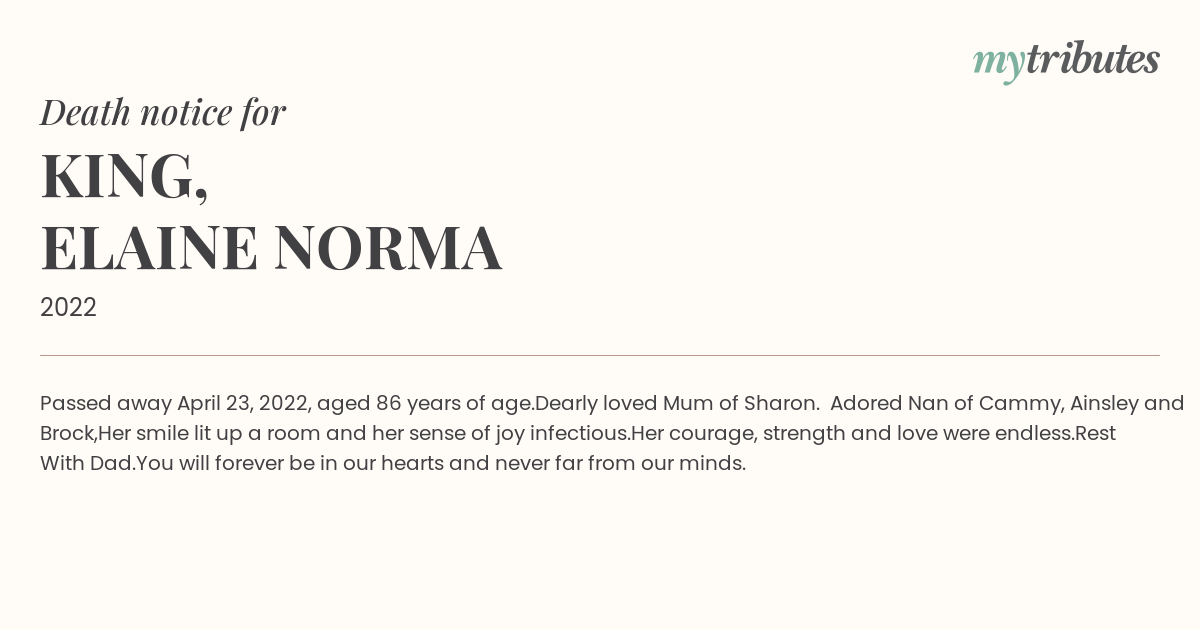Image resolution: width=1200 pixels, height=630 pixels.
Task: Click the words "Passed away" in notice
Action: (105, 403)
